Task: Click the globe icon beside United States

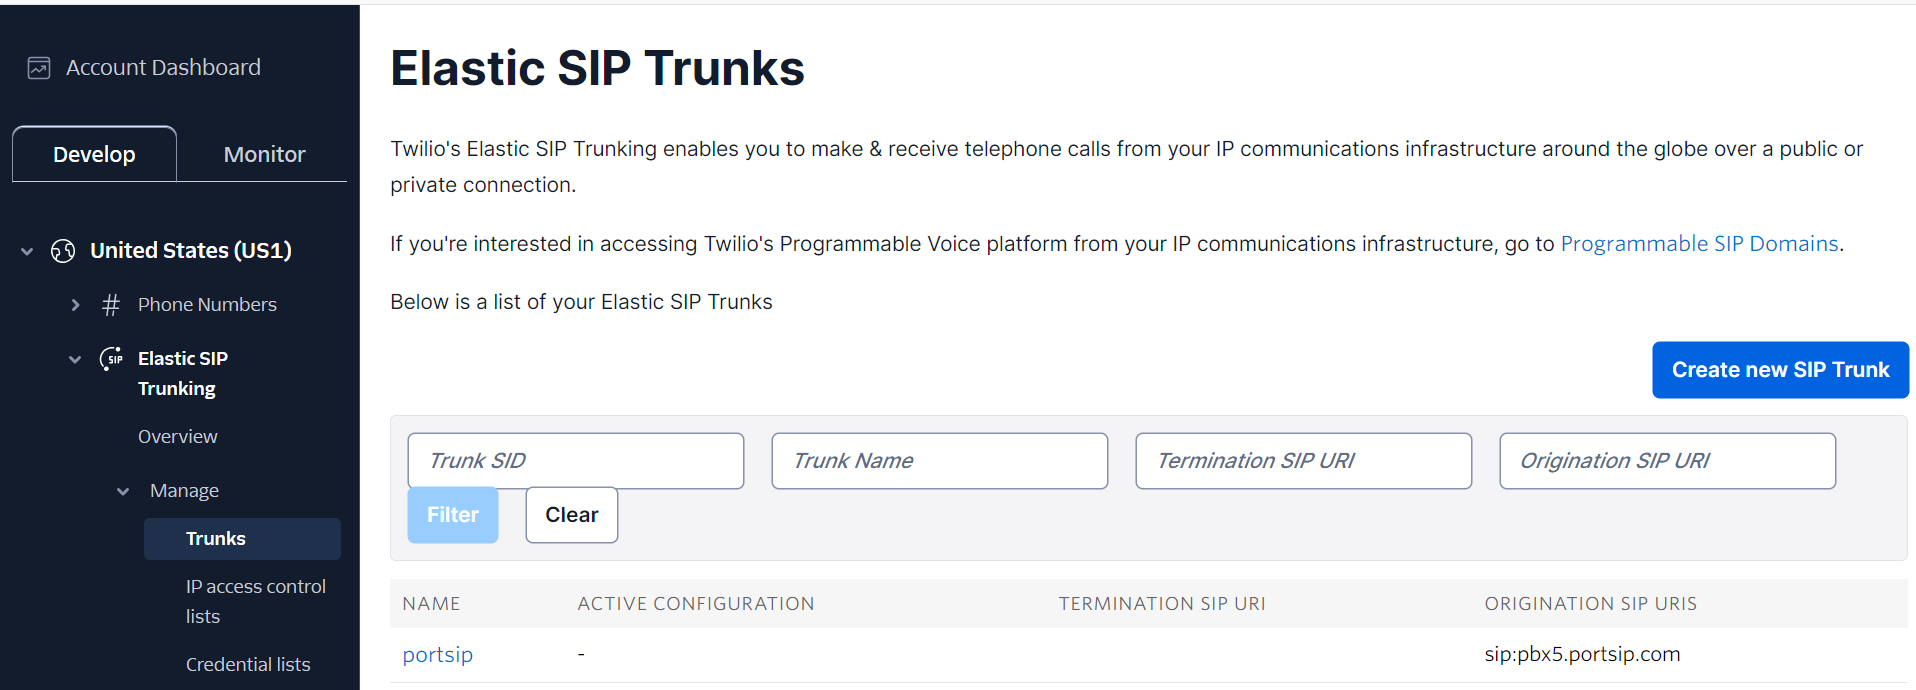Action: pos(63,251)
